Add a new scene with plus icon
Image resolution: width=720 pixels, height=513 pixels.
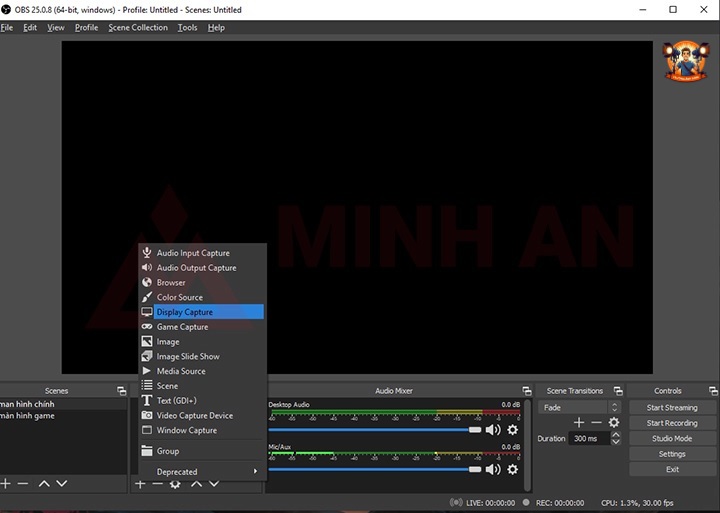coord(5,484)
